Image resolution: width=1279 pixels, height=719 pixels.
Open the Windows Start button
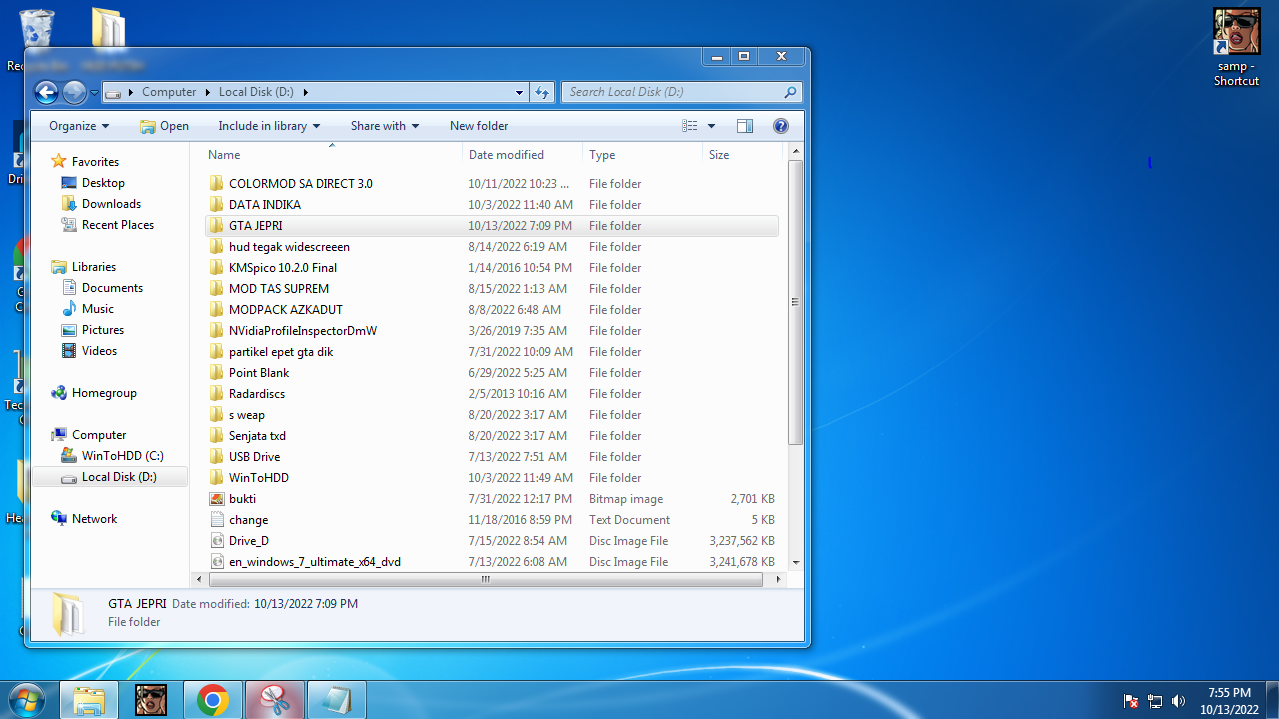click(26, 700)
